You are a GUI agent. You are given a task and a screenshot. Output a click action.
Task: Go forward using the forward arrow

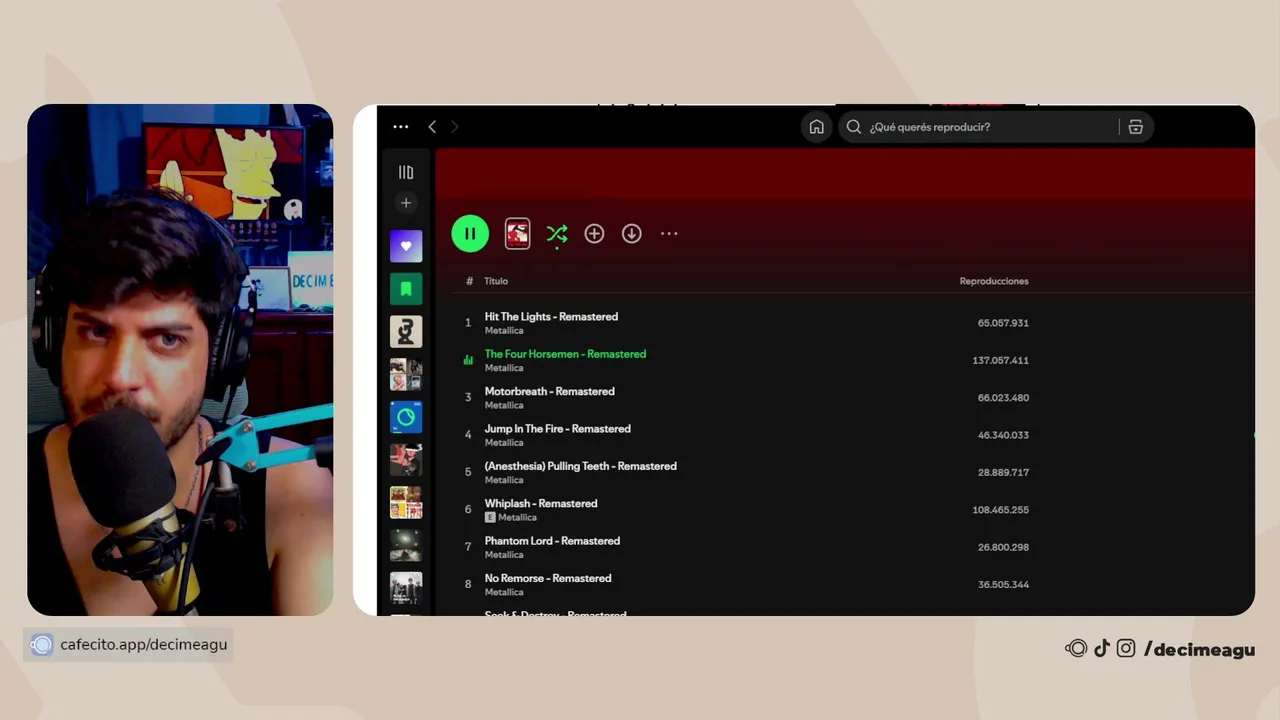point(454,127)
